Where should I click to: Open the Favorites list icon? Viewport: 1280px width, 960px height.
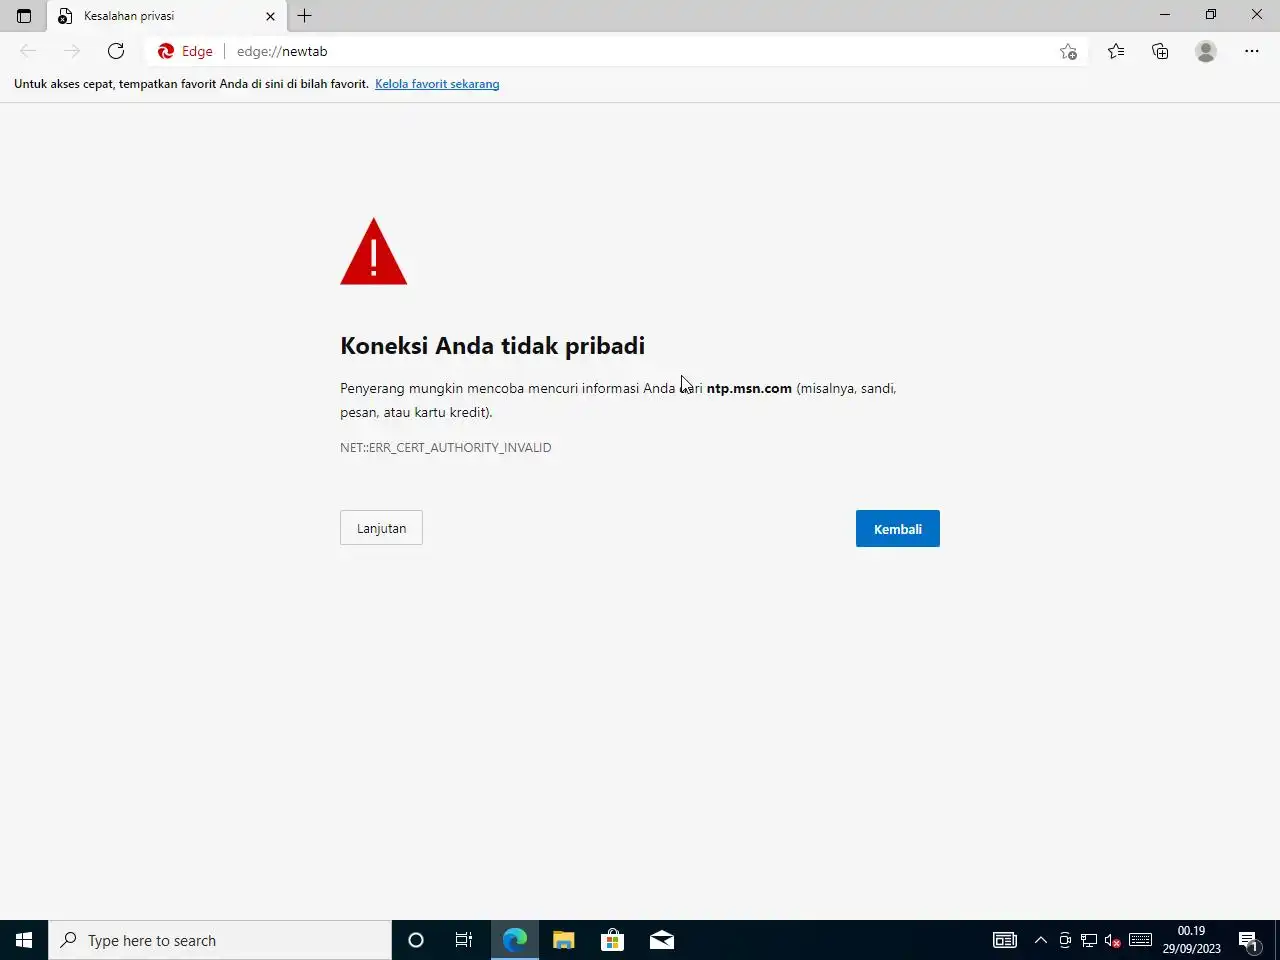[x=1116, y=51]
